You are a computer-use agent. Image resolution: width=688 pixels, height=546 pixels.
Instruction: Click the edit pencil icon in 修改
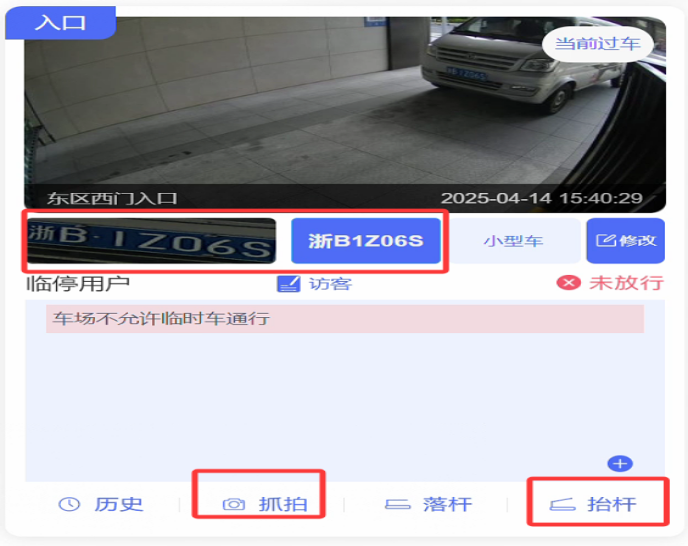tap(606, 241)
